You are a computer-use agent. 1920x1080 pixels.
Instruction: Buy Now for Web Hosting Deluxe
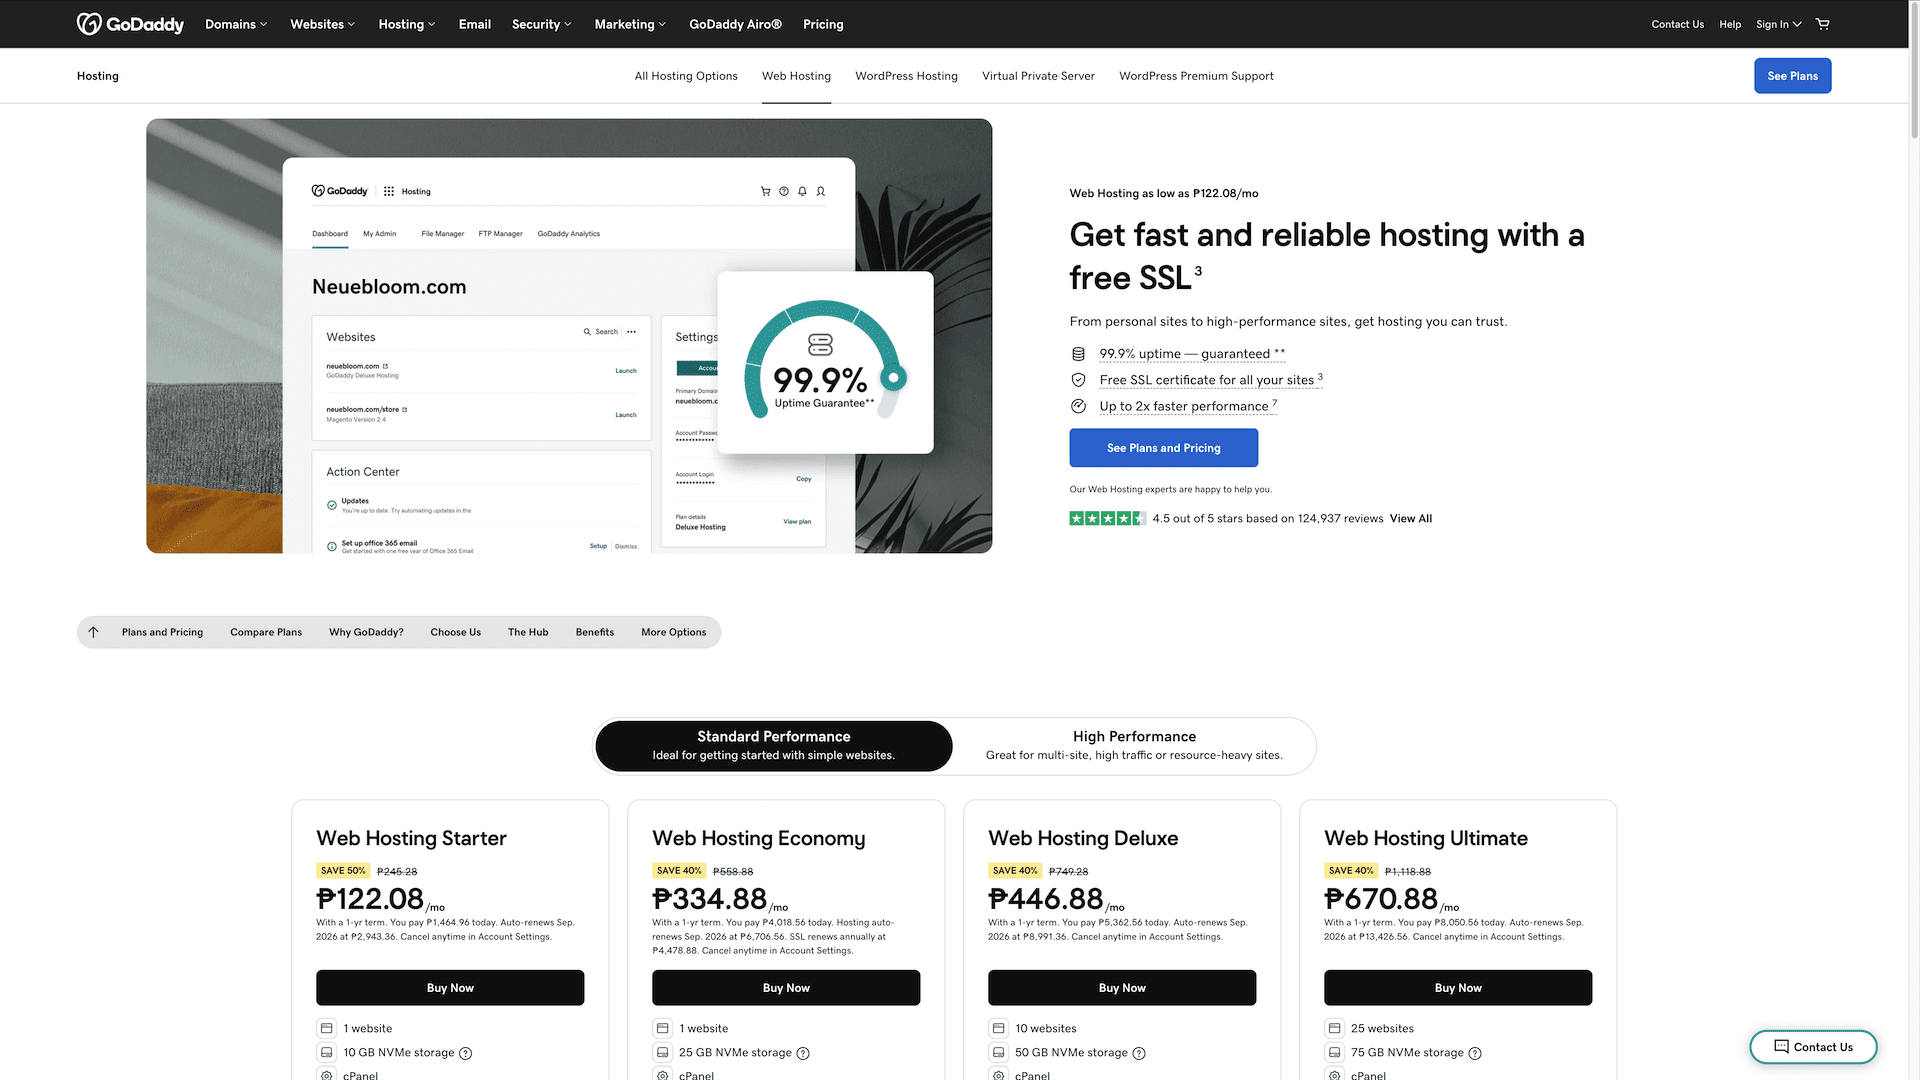pyautogui.click(x=1122, y=988)
